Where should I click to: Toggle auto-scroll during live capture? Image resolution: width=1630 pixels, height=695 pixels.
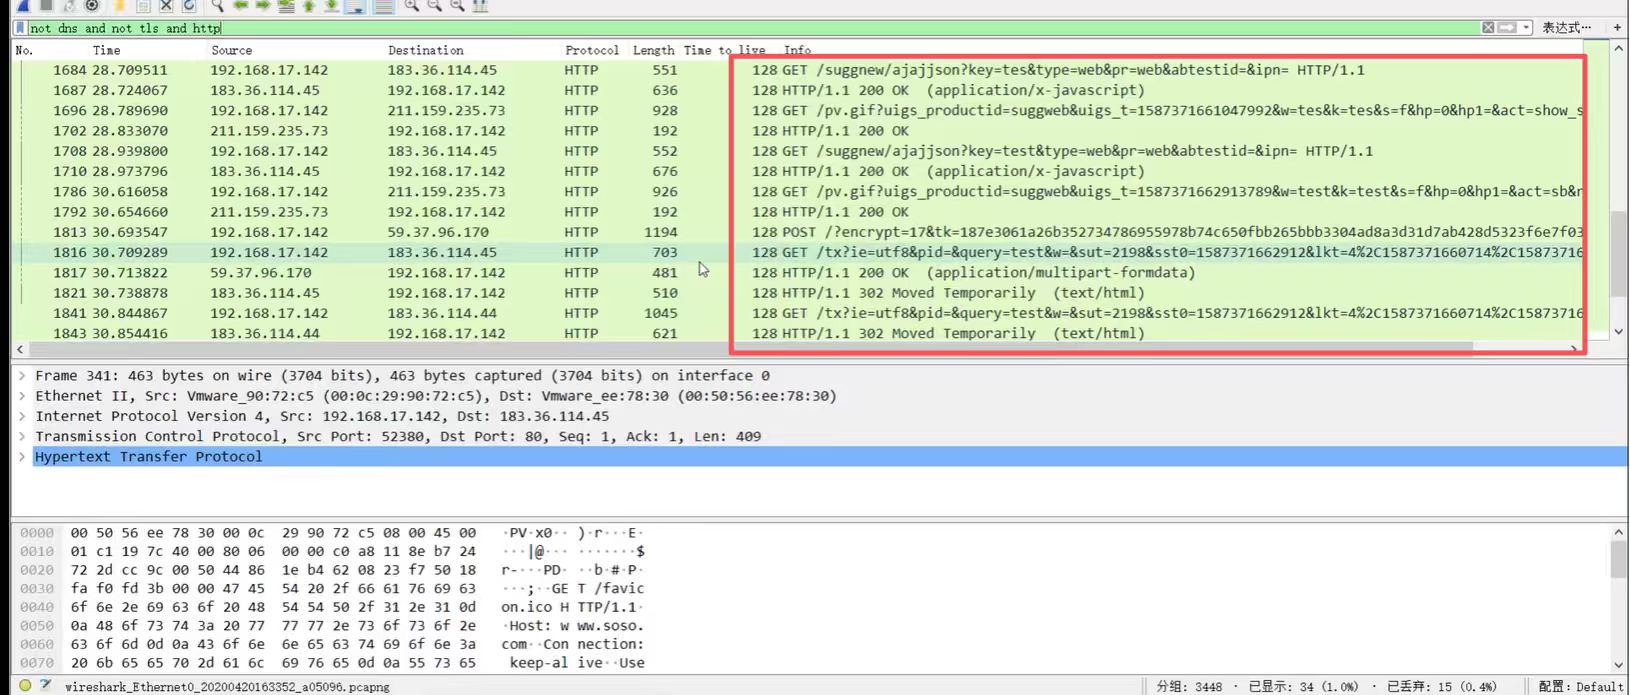click(355, 5)
